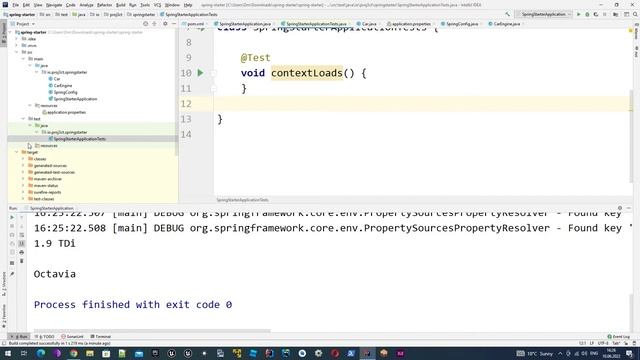Viewport: 640px width, 360px height.
Task: Open the Build menu
Action: pos(120,5)
